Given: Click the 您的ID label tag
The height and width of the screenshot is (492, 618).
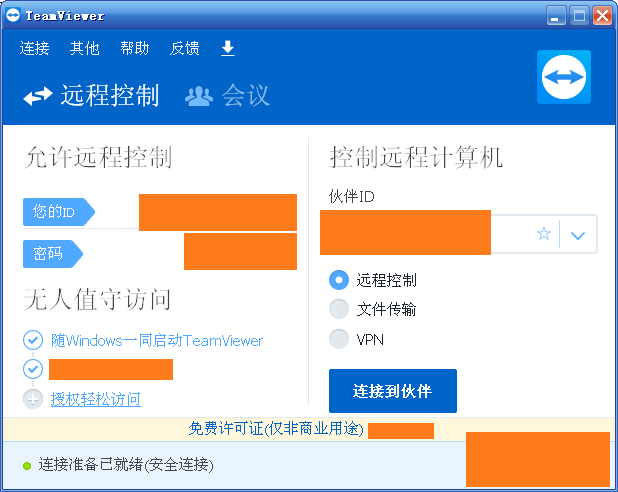Looking at the screenshot, I should pyautogui.click(x=59, y=212).
